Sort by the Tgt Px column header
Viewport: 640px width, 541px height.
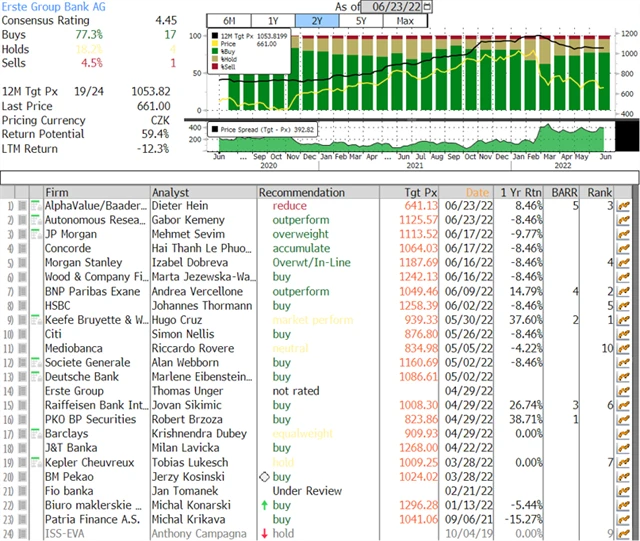coord(421,192)
